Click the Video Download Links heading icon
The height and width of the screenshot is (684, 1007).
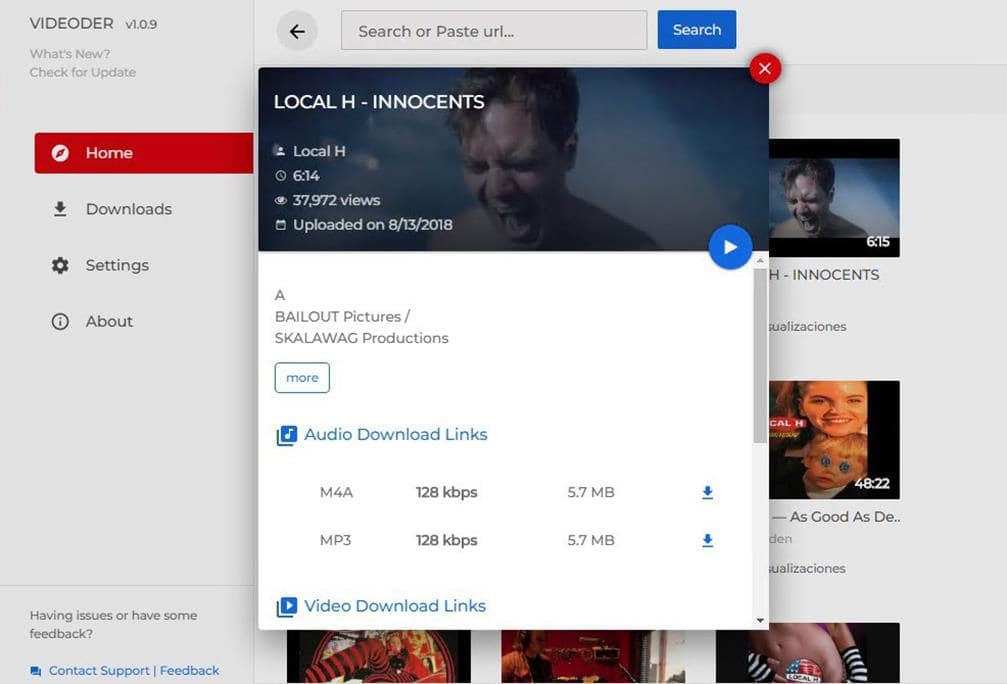pyautogui.click(x=286, y=607)
